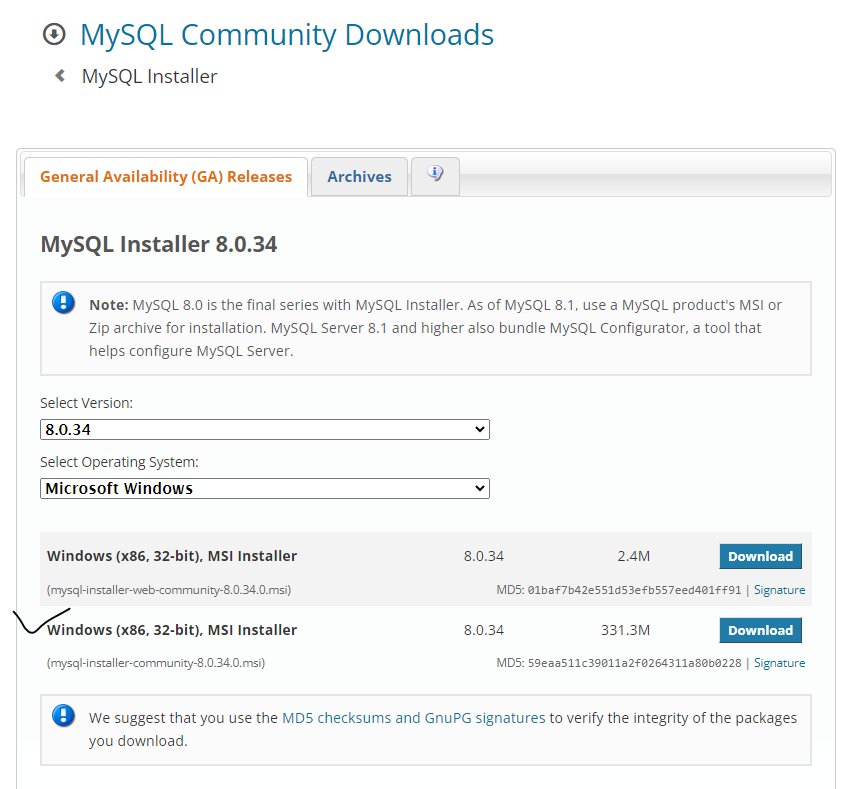The image size is (849, 789).
Task: Click the Select Version label
Action: click(87, 403)
